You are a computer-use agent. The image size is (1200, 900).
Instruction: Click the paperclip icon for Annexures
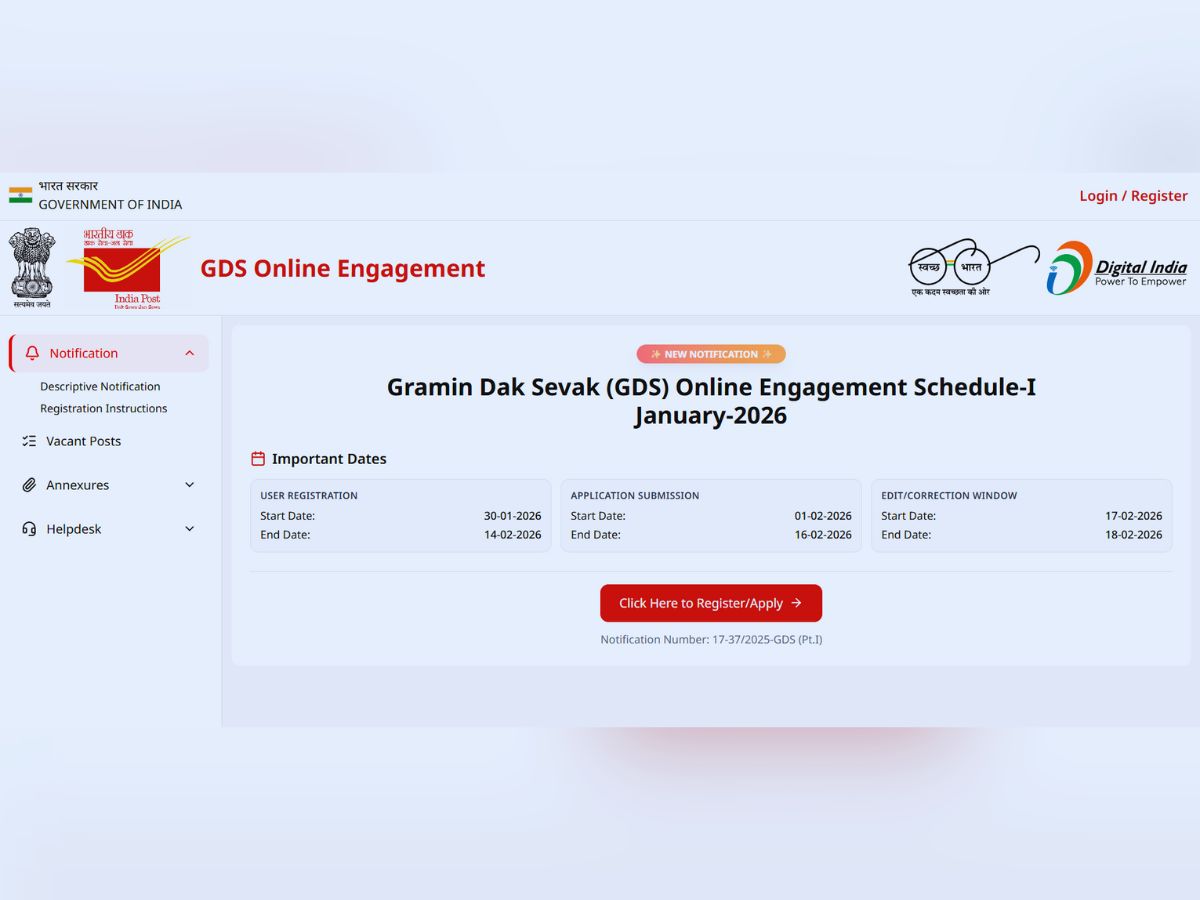29,485
